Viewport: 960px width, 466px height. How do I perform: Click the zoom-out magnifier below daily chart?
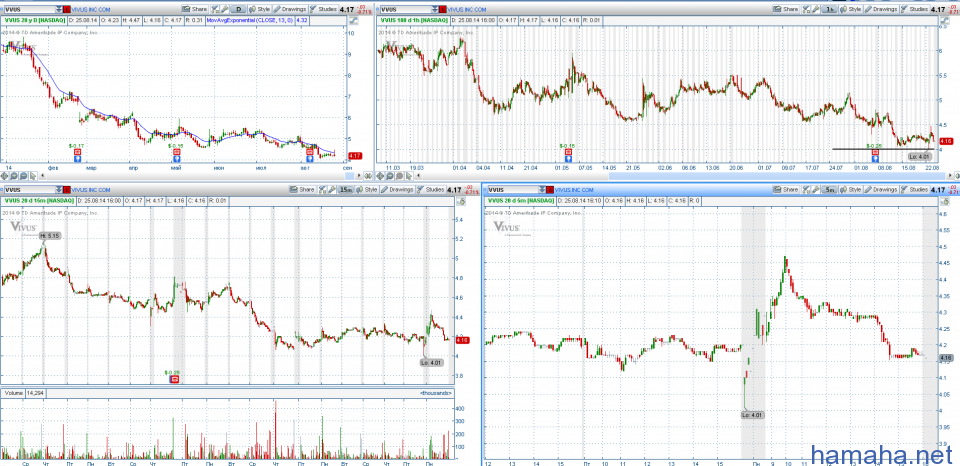tap(23, 176)
